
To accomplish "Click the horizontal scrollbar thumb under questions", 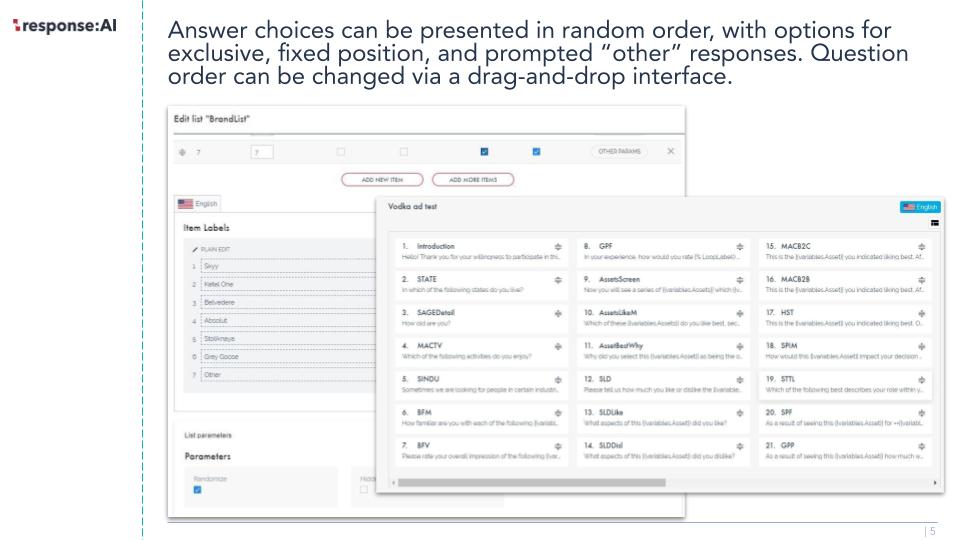I will click(531, 482).
